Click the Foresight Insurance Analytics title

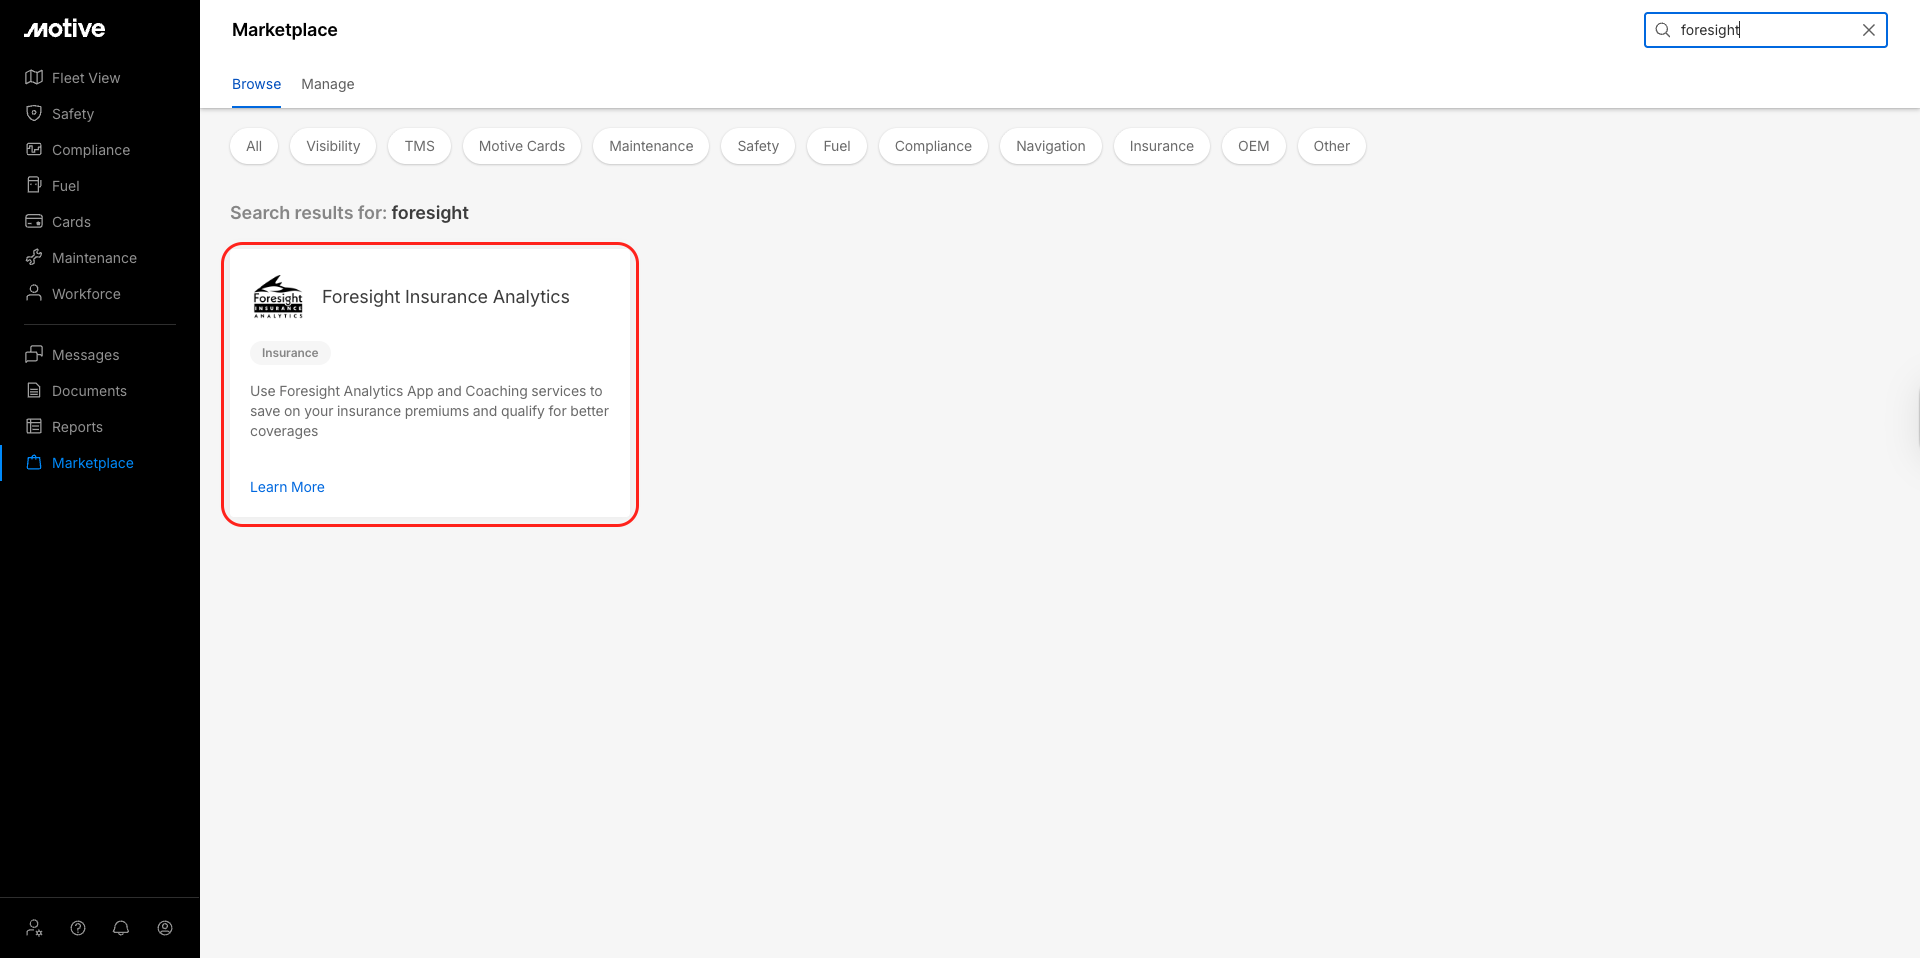tap(446, 297)
